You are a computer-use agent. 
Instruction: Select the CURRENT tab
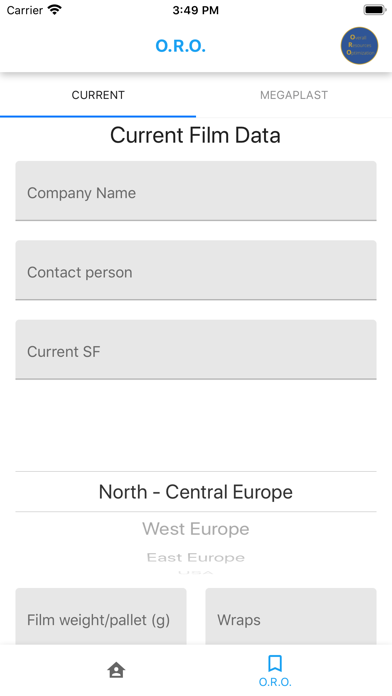98,95
